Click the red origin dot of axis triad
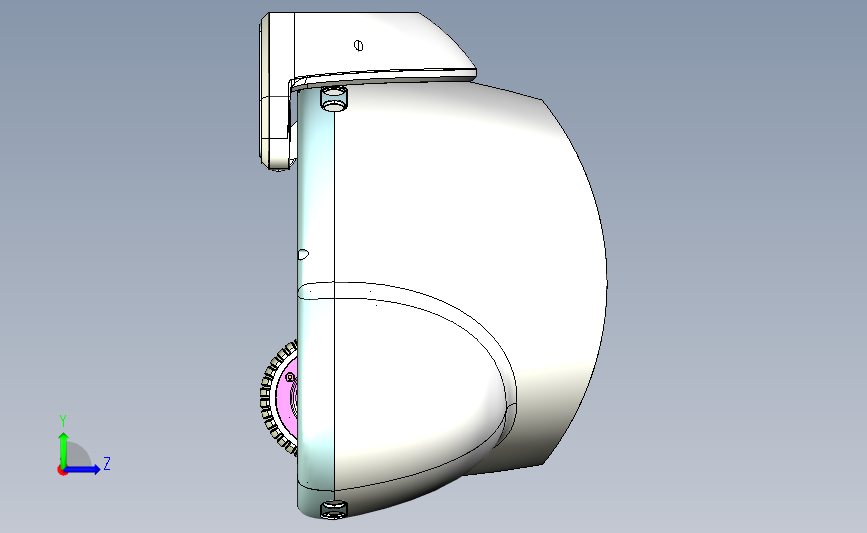 (x=62, y=471)
